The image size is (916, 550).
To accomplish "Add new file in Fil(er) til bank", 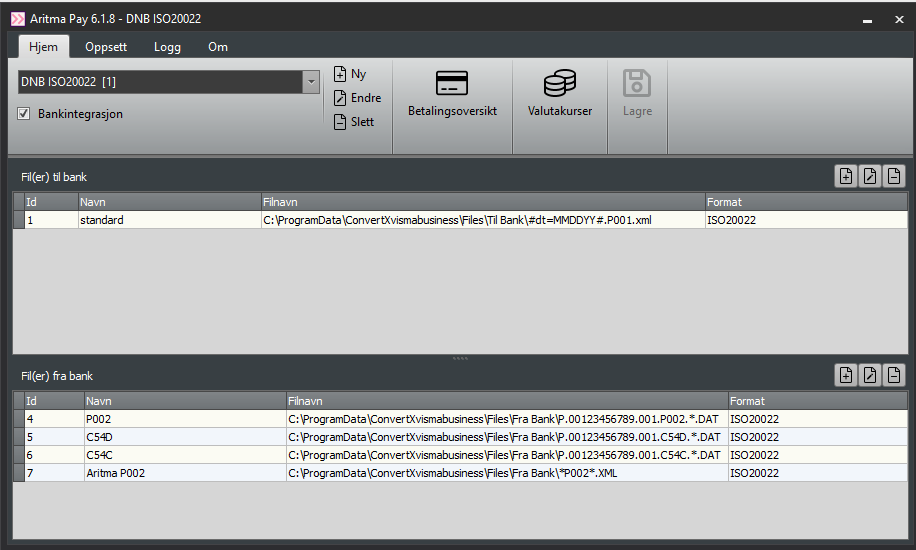I will (846, 176).
